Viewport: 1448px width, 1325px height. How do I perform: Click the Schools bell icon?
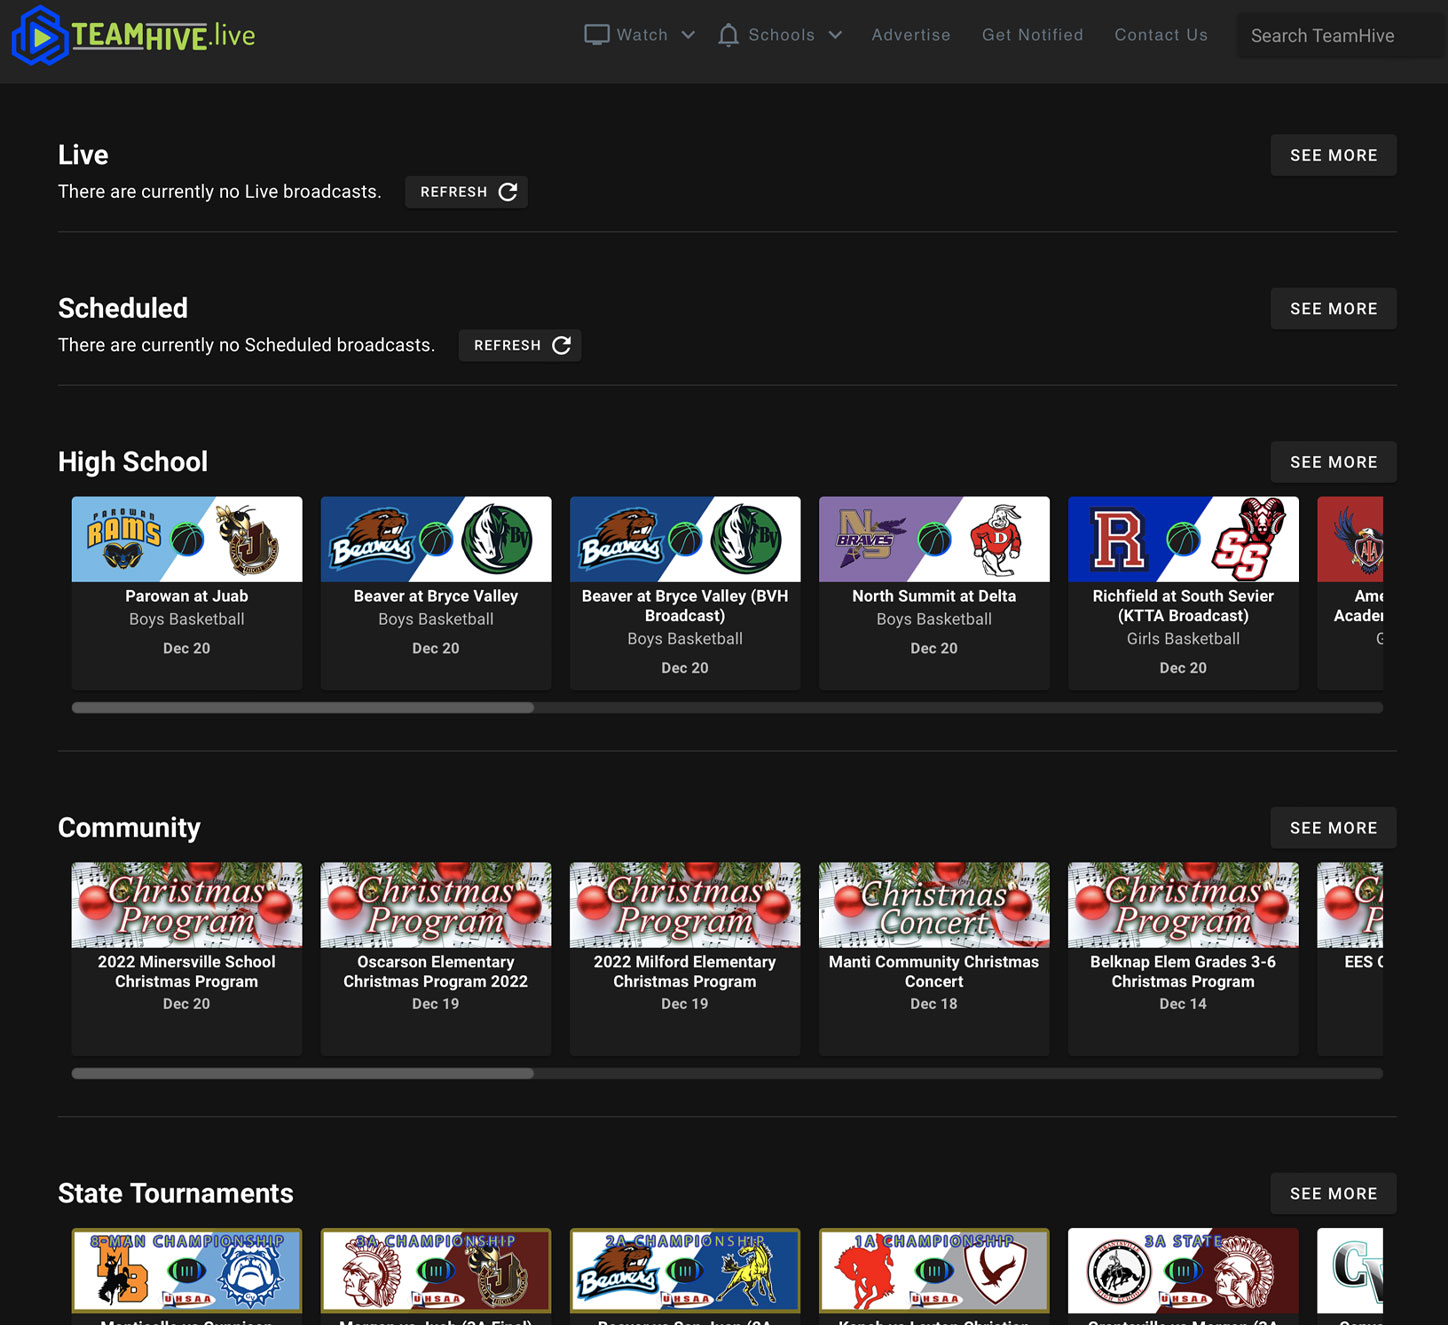point(729,35)
